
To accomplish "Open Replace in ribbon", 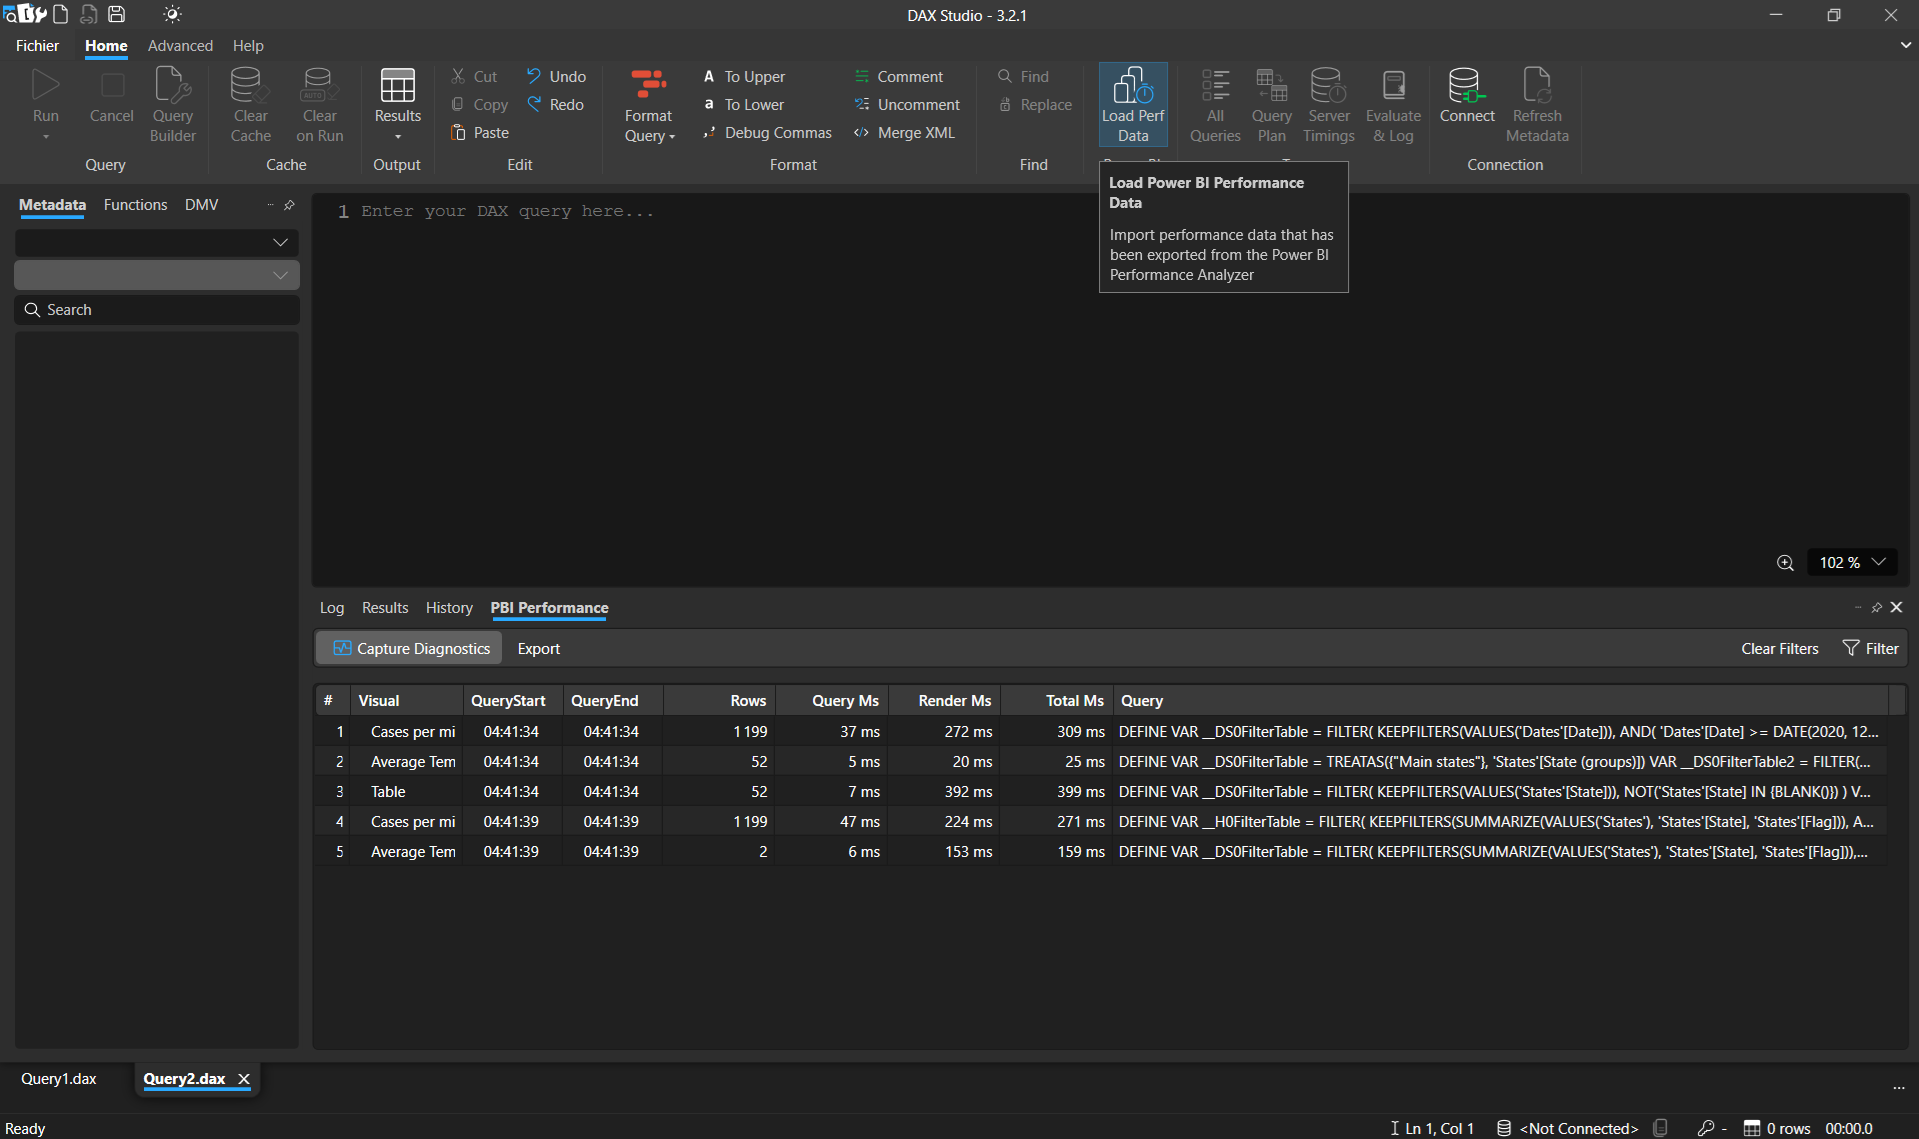I will 1035,104.
